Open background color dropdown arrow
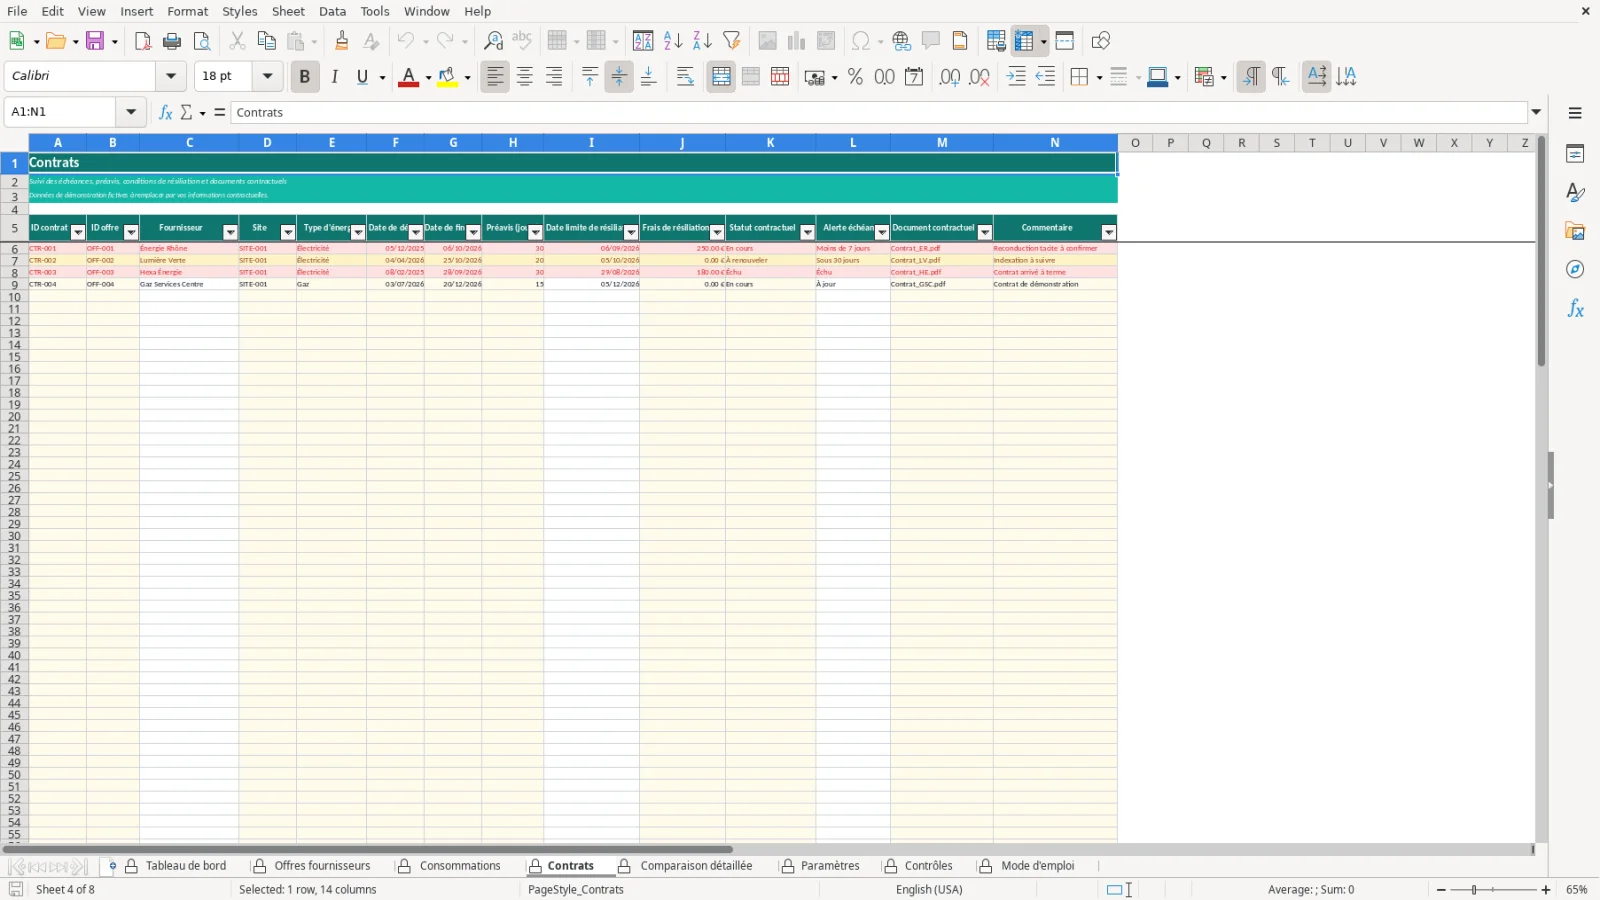1600x900 pixels. tap(467, 77)
